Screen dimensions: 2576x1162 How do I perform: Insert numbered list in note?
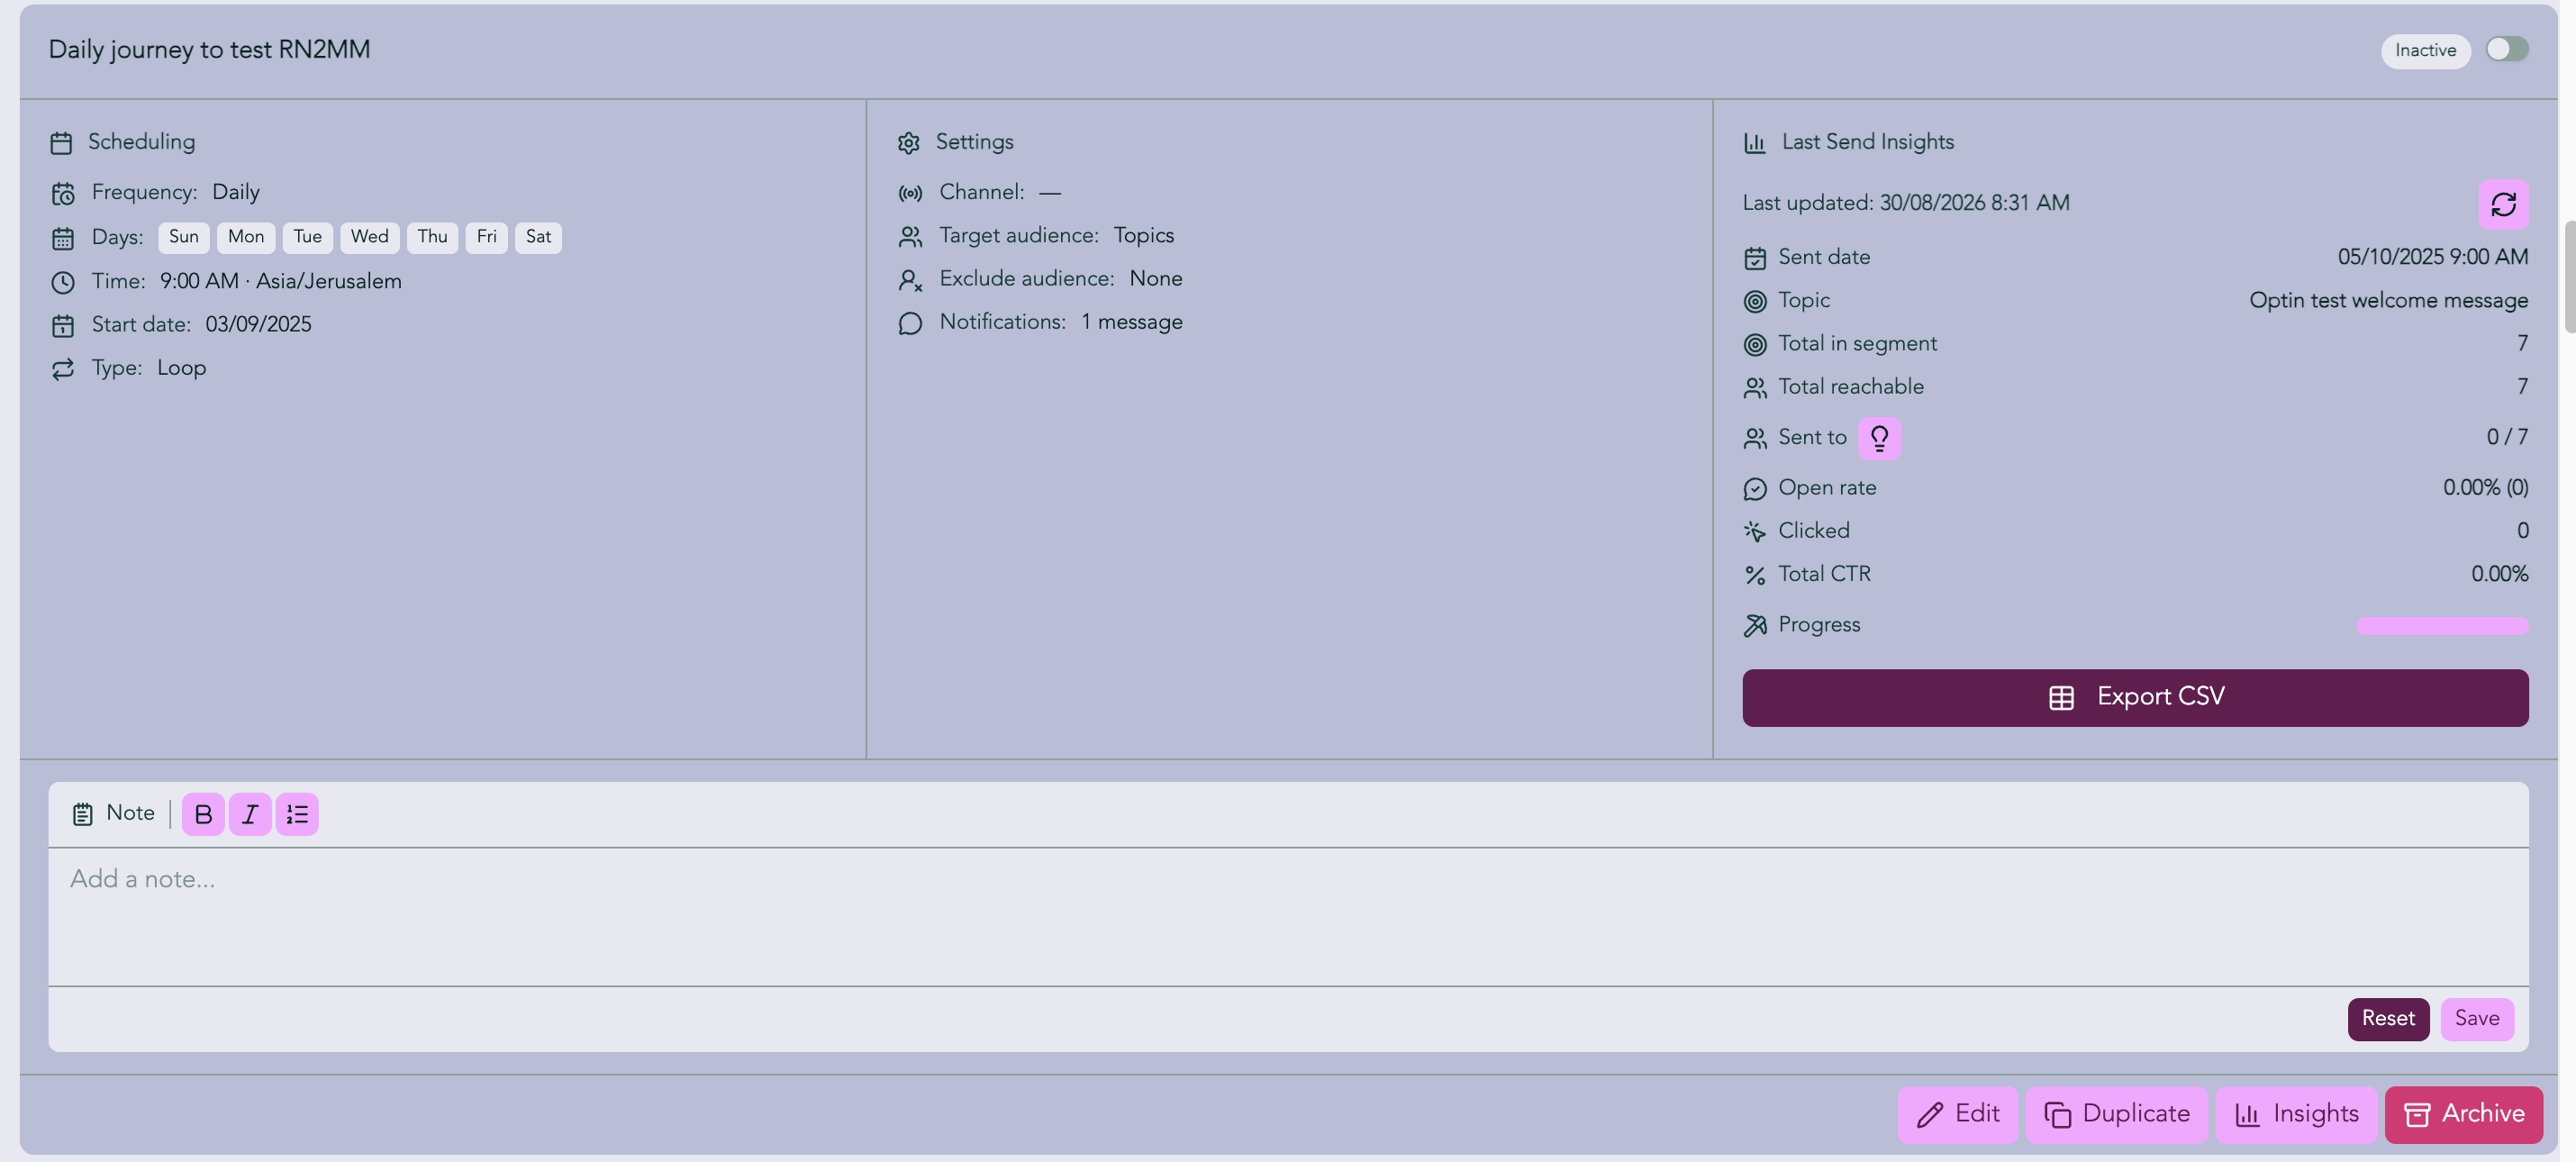click(x=297, y=814)
